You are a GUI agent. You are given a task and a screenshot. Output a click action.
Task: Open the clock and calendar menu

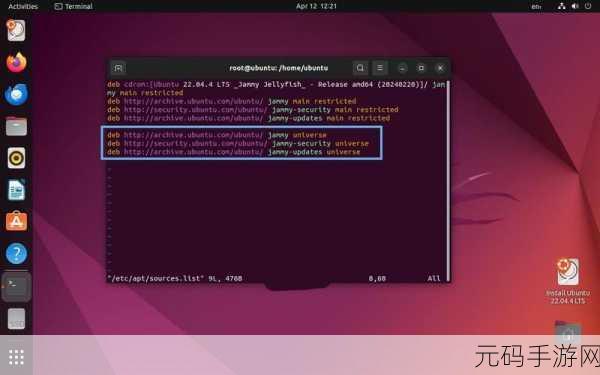(316, 6)
